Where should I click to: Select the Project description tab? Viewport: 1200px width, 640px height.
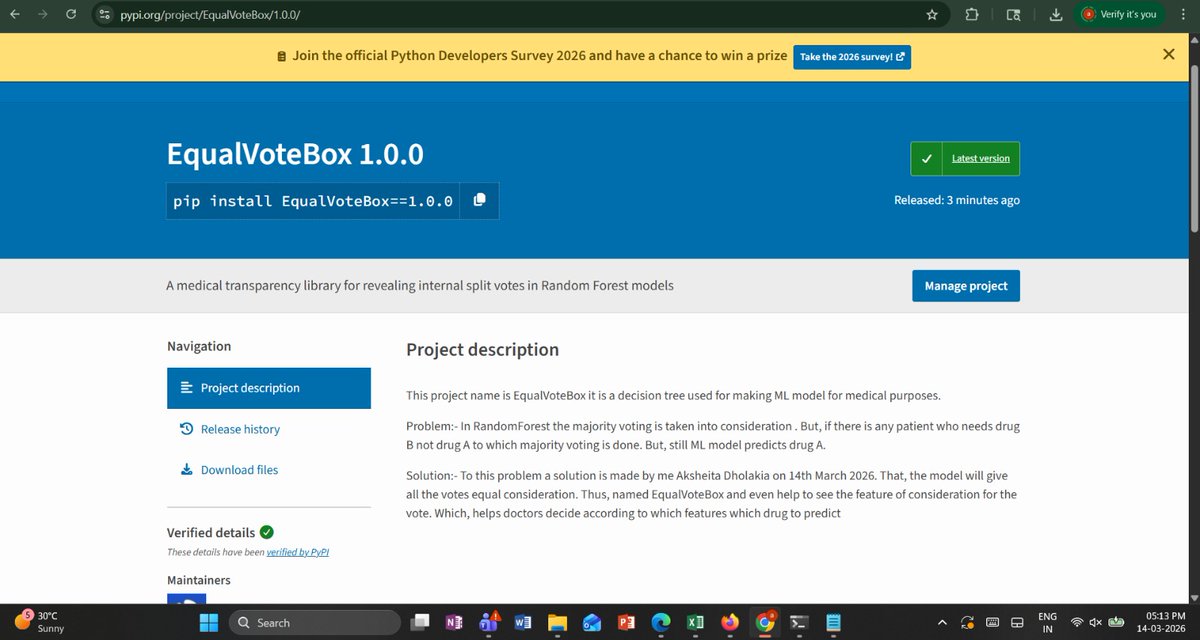coord(269,388)
